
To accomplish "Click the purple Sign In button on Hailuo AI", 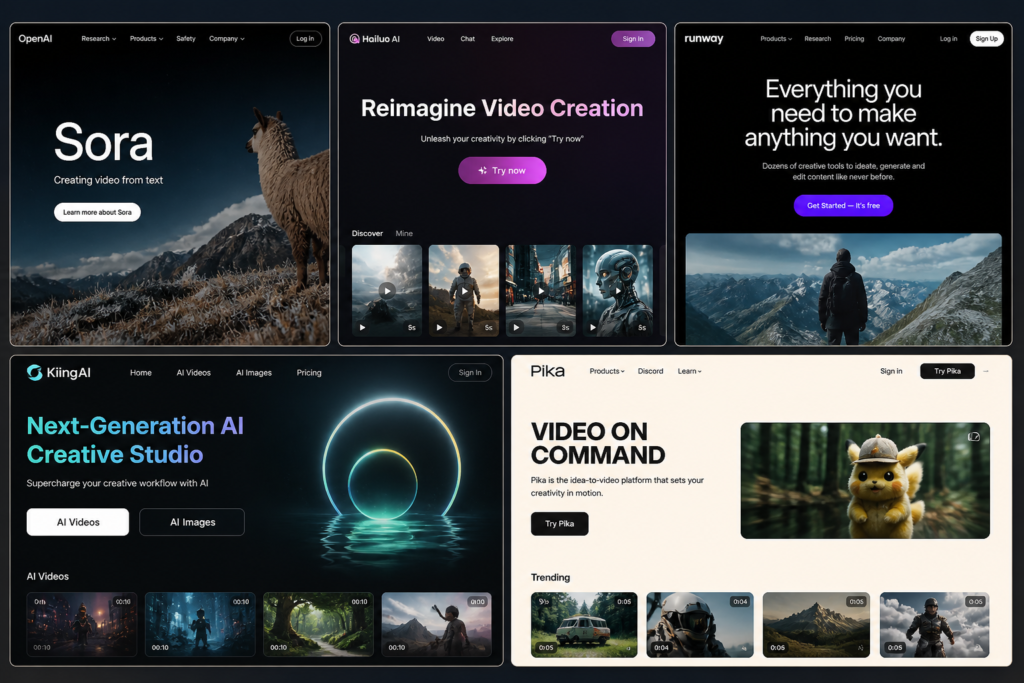I will click(x=633, y=39).
